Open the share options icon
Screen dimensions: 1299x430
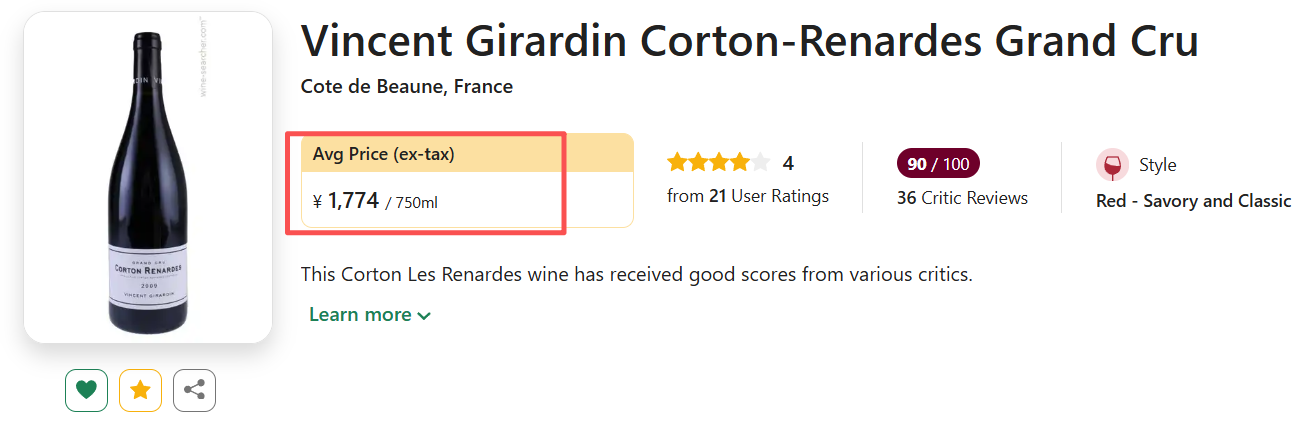coord(194,390)
